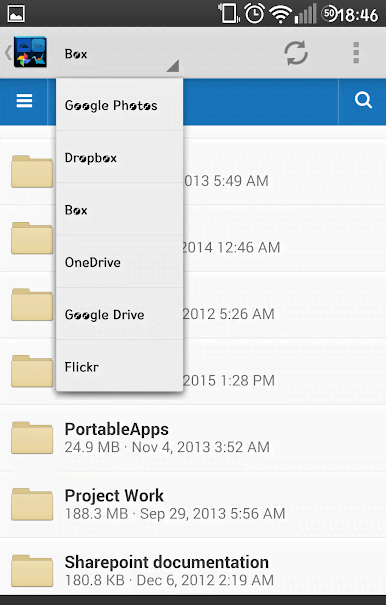Tap the Wi-Fi status icon

coord(280,14)
